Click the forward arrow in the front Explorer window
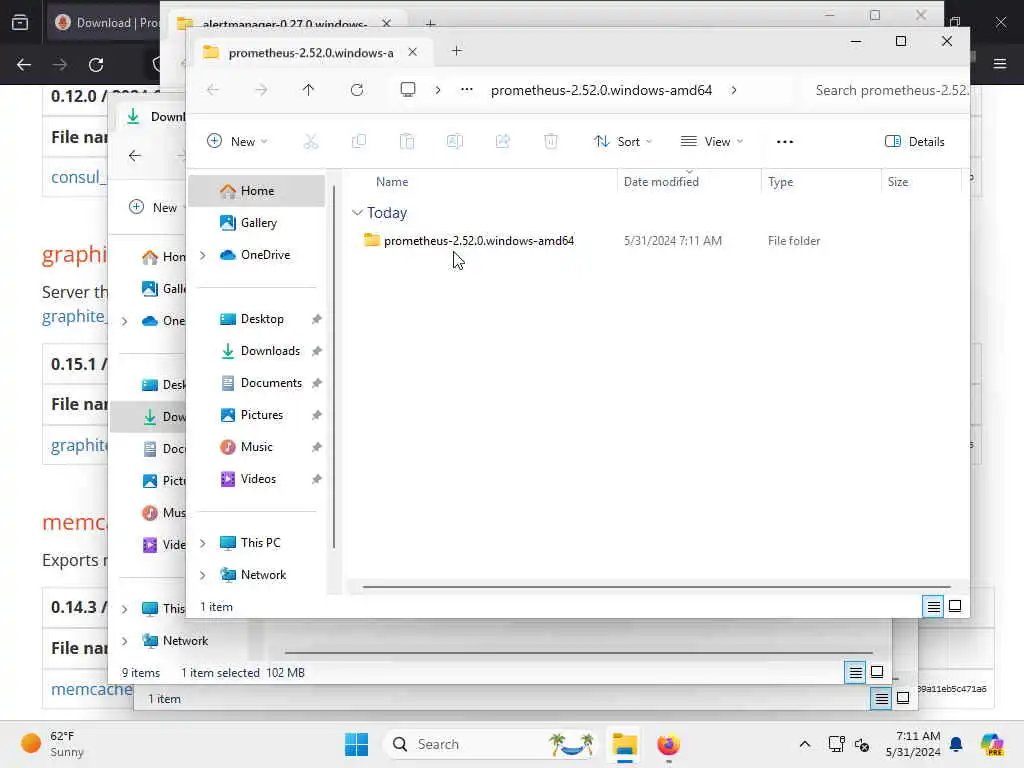This screenshot has width=1024, height=768. pos(261,90)
